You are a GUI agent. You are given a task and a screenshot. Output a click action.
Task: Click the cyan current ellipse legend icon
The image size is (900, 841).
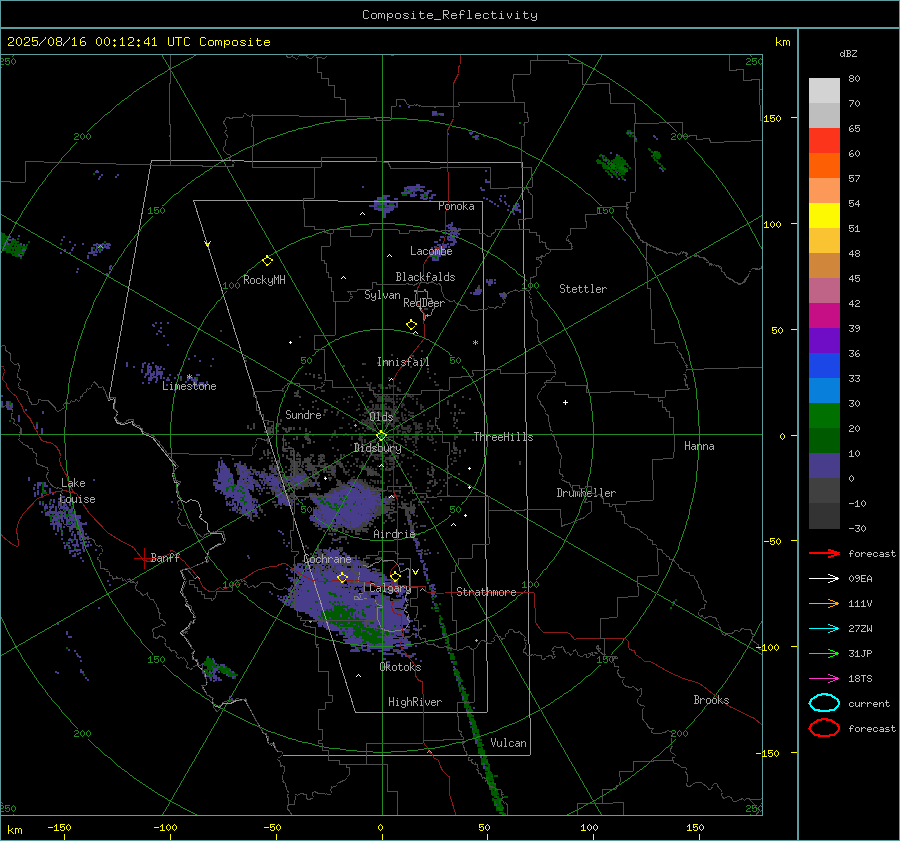824,703
